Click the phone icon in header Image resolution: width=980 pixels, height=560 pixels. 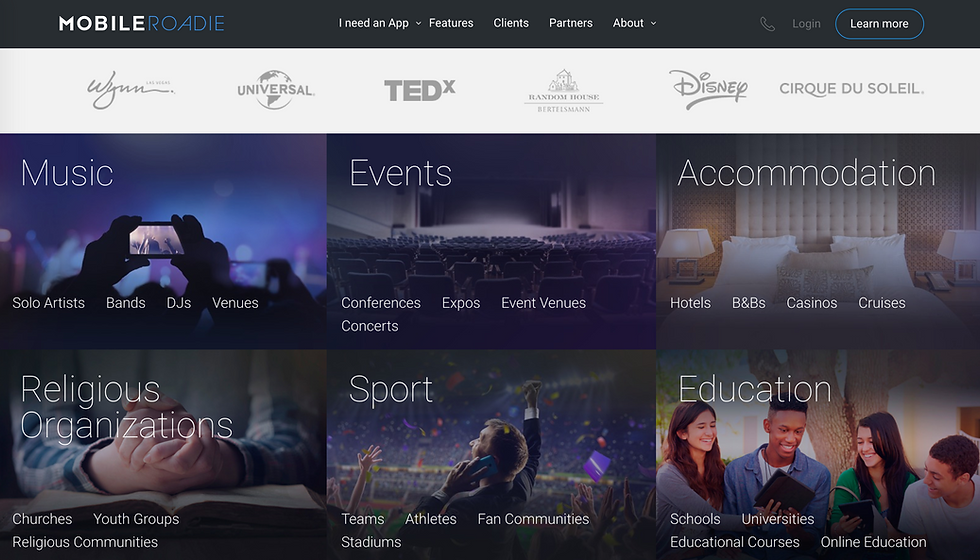click(767, 24)
